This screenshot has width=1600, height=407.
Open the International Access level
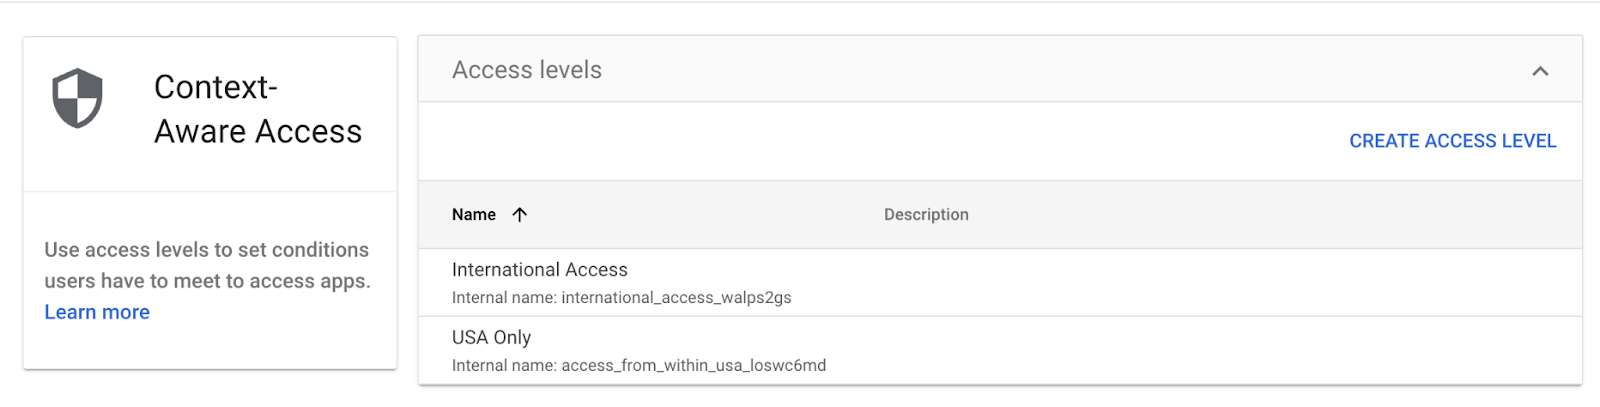click(x=540, y=270)
